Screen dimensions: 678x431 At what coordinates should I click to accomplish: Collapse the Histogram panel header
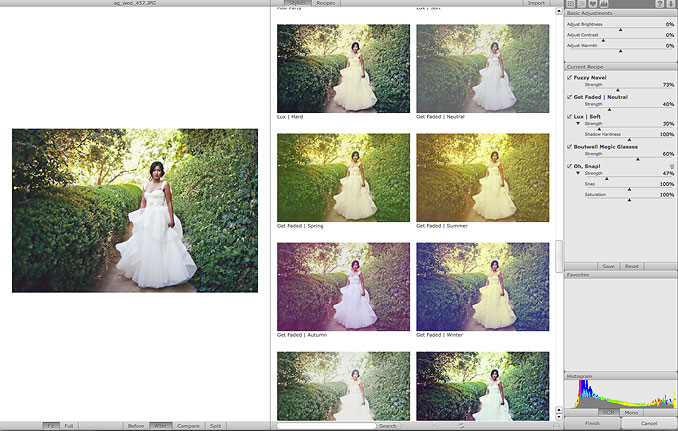pyautogui.click(x=621, y=377)
